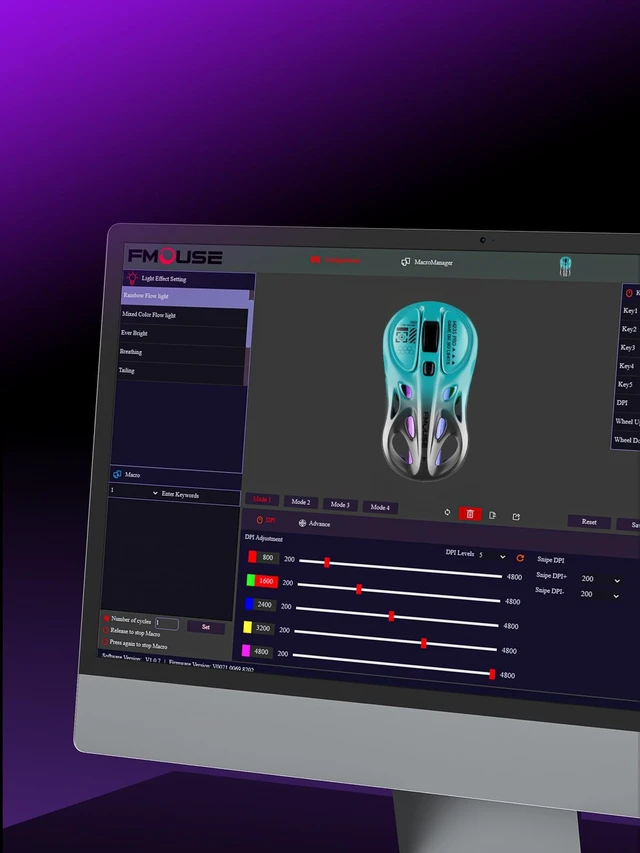The width and height of the screenshot is (640, 853).
Task: Open the Advance settings tab
Action: tap(314, 523)
